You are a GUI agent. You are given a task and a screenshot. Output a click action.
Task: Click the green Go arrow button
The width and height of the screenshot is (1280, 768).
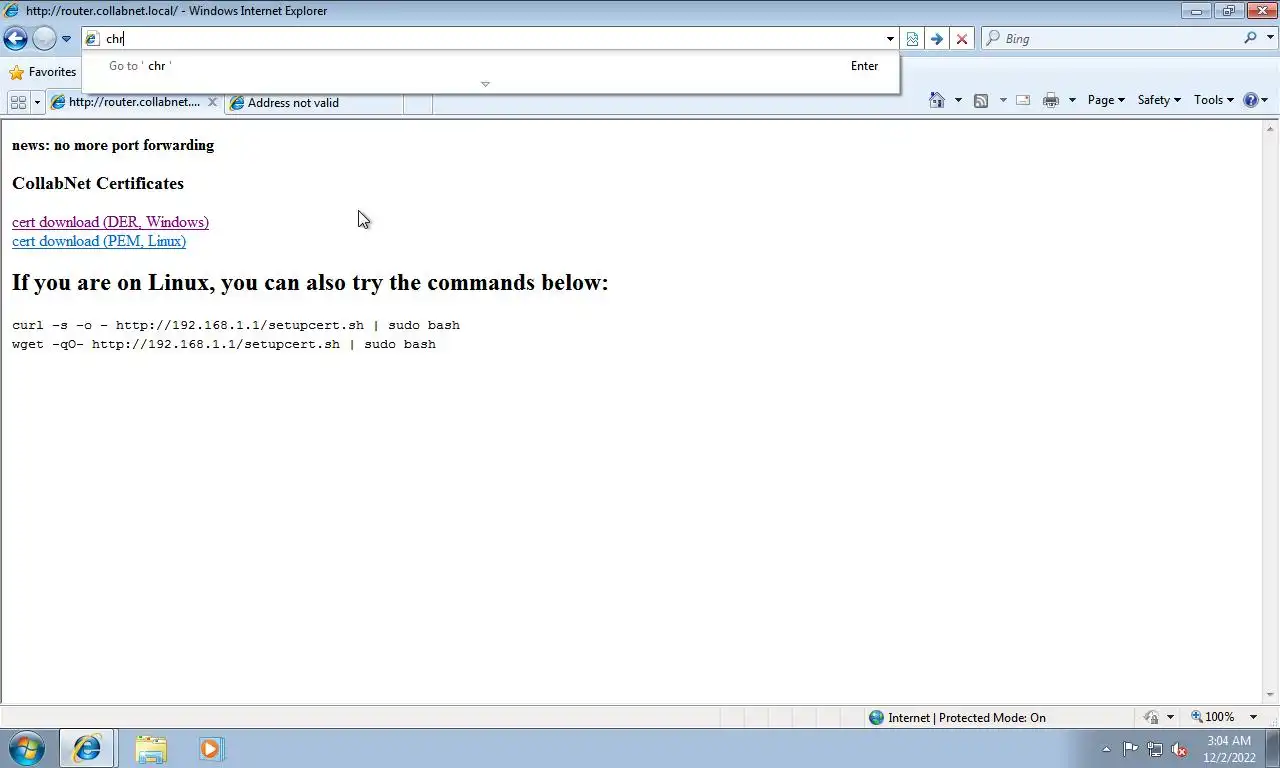[x=937, y=39]
